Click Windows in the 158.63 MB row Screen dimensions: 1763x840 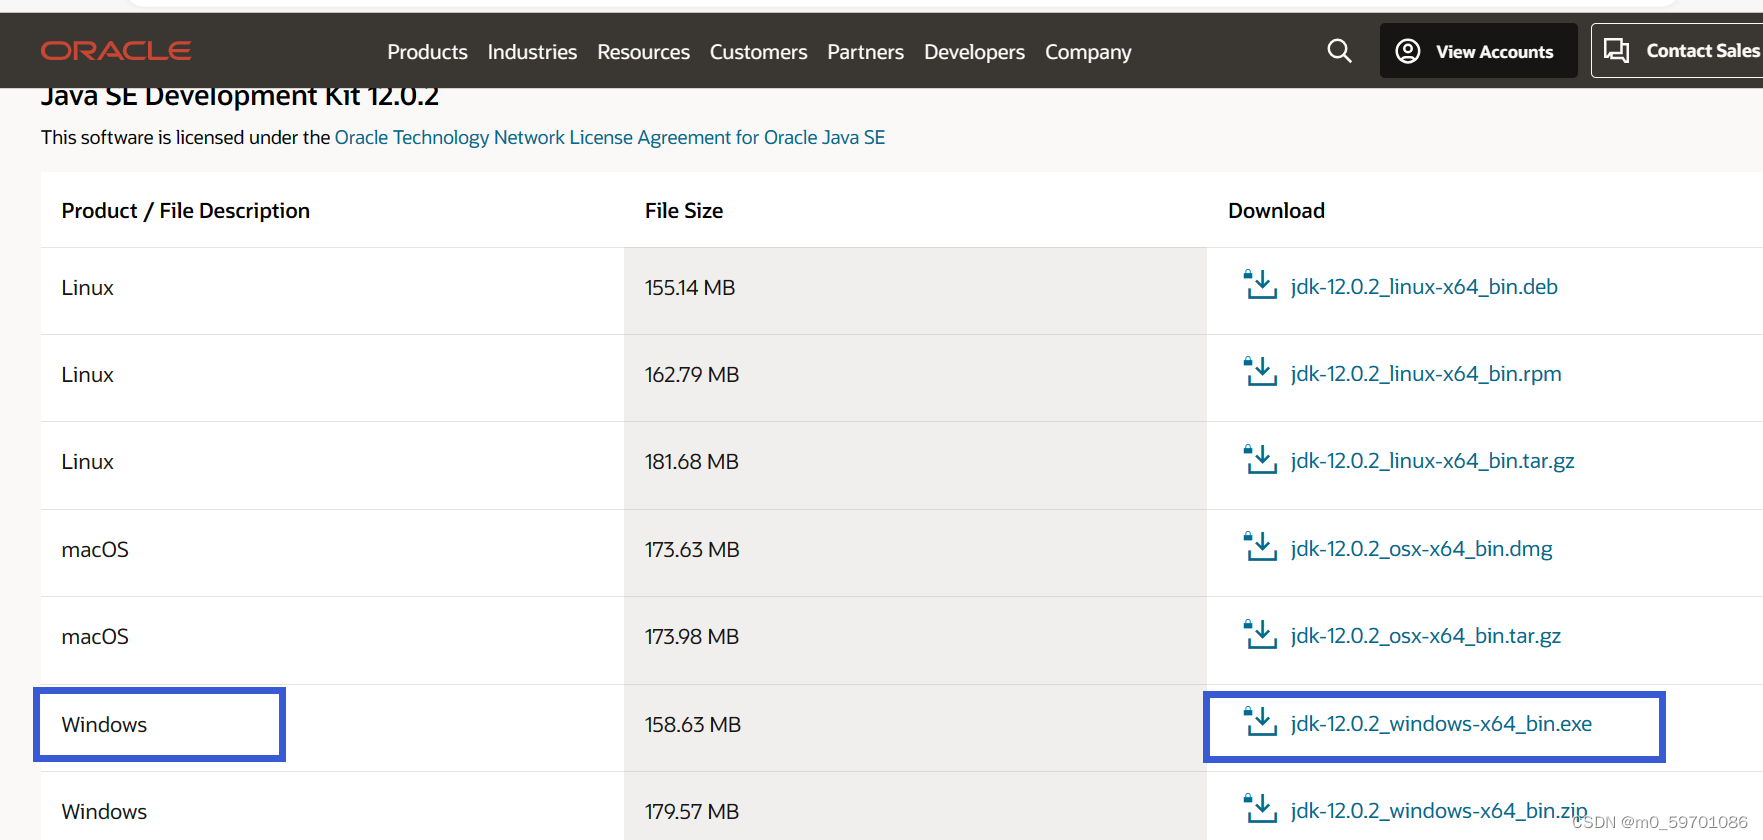(104, 725)
